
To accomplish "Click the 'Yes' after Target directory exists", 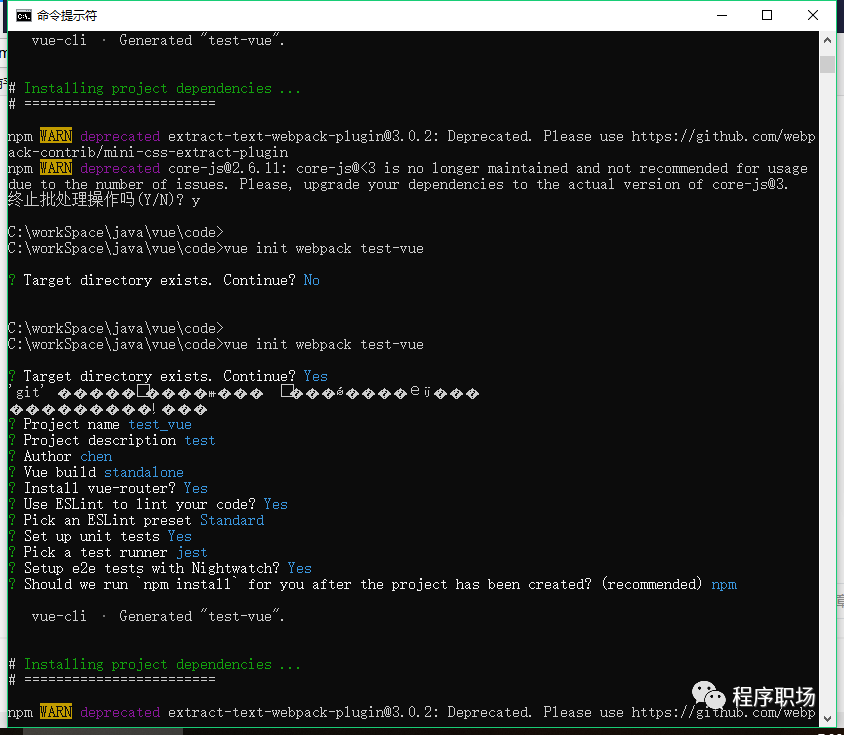I will coord(315,376).
